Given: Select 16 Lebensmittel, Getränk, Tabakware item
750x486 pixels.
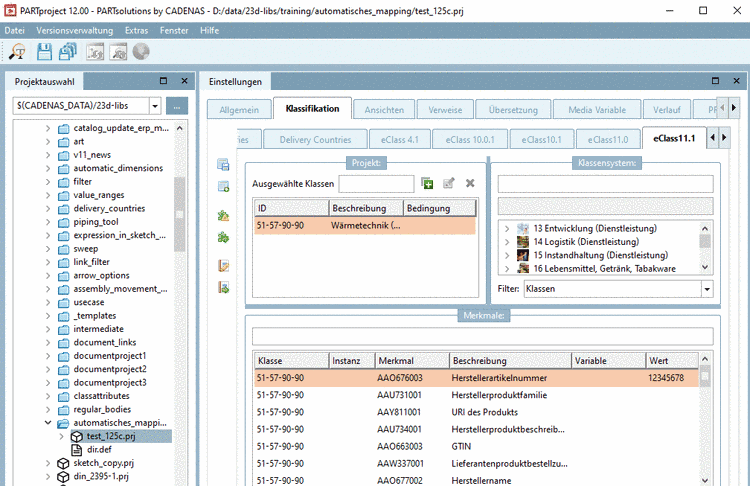Looking at the screenshot, I should [605, 269].
